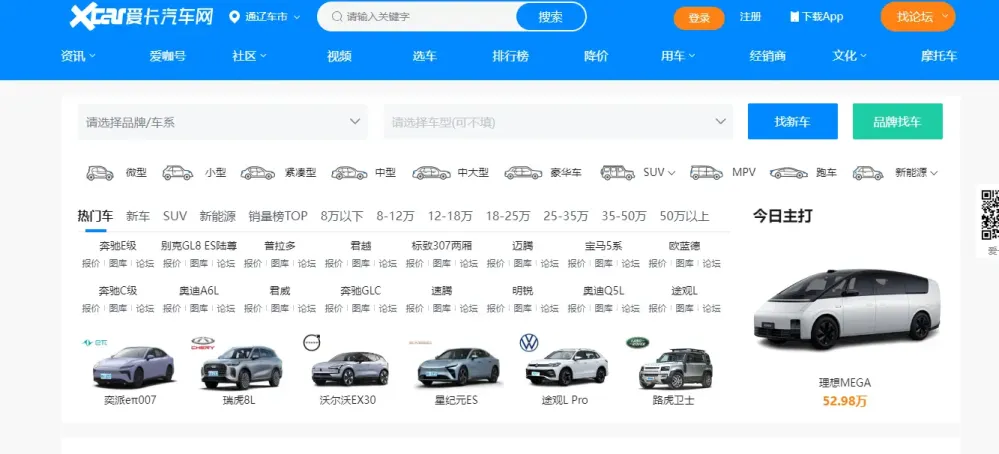The height and width of the screenshot is (454, 999).
Task: Click the Xcar 爱卡汽车网 logo
Action: (141, 16)
